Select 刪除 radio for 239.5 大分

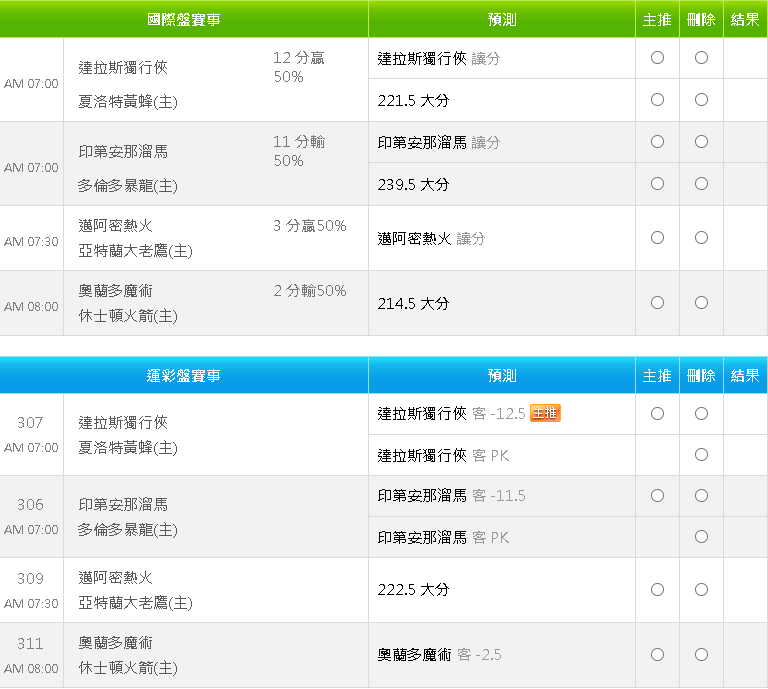point(701,184)
